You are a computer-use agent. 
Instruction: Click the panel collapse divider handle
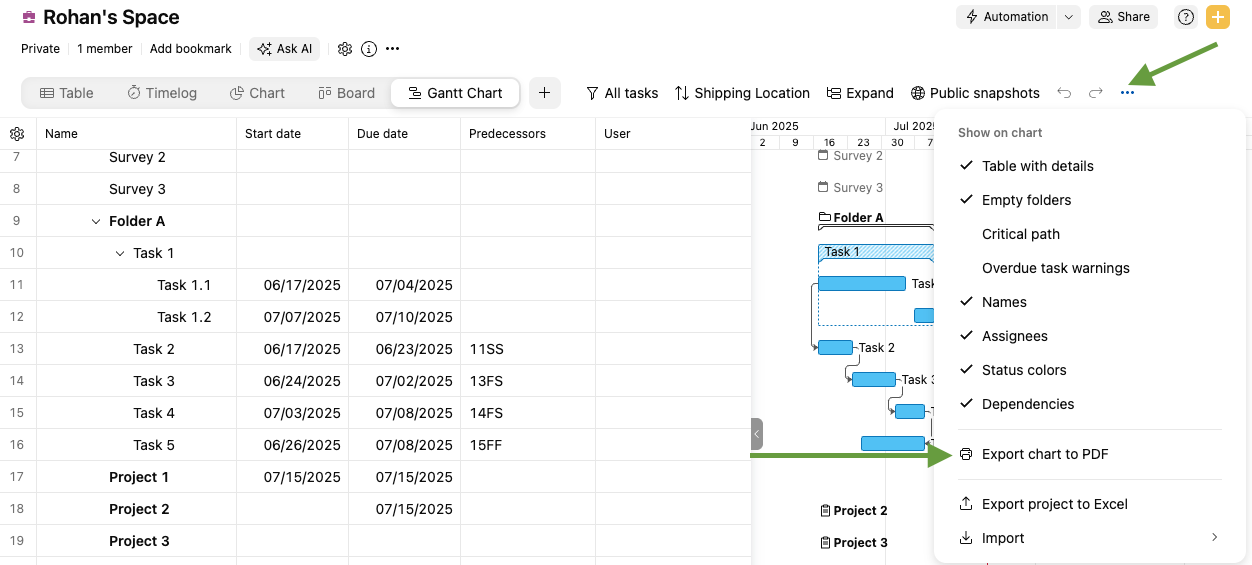(757, 434)
